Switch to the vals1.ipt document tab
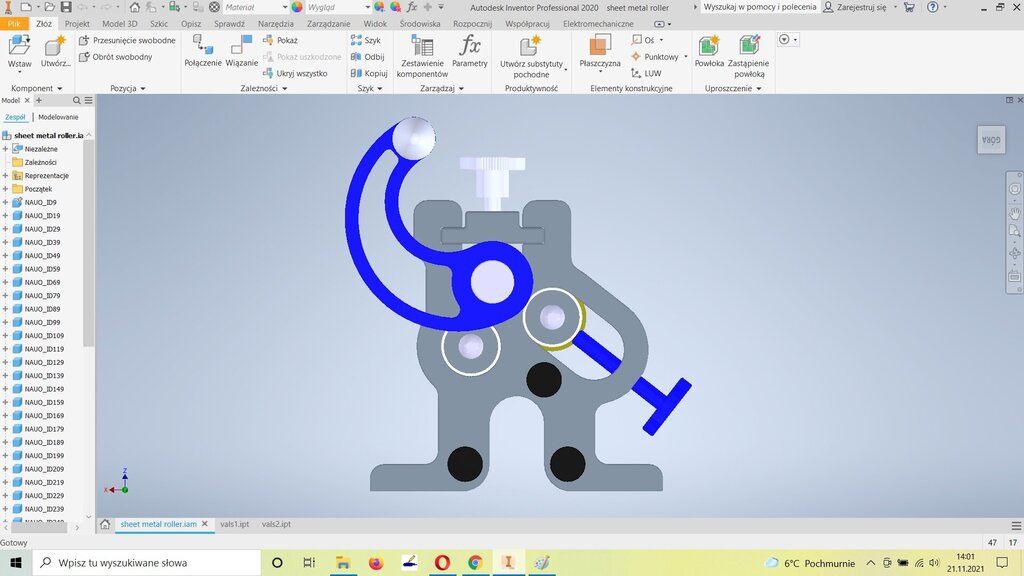The width and height of the screenshot is (1024, 576). [x=234, y=524]
